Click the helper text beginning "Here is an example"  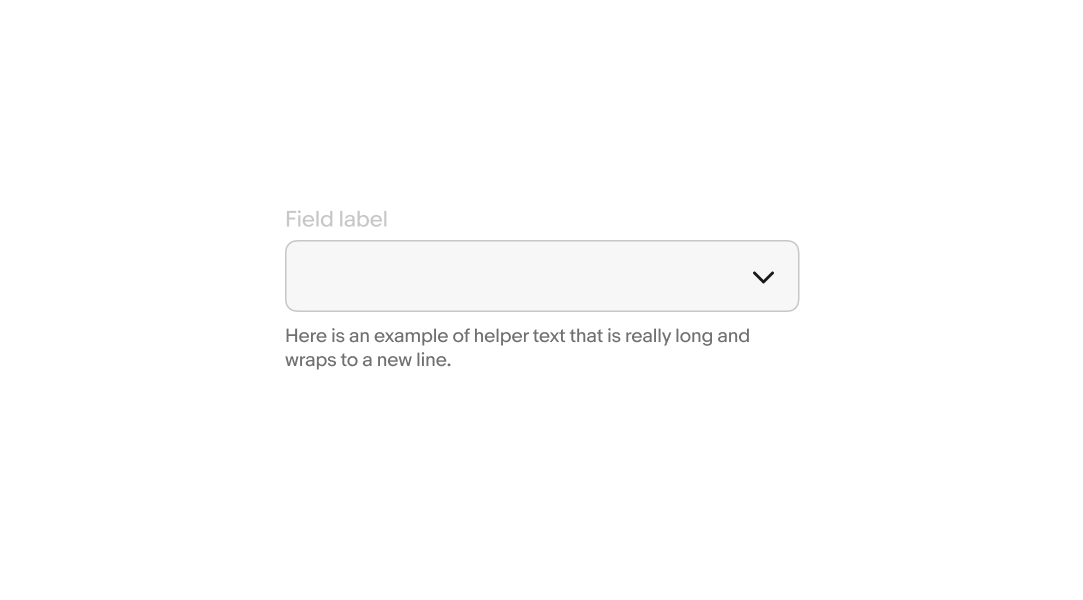[x=517, y=347]
